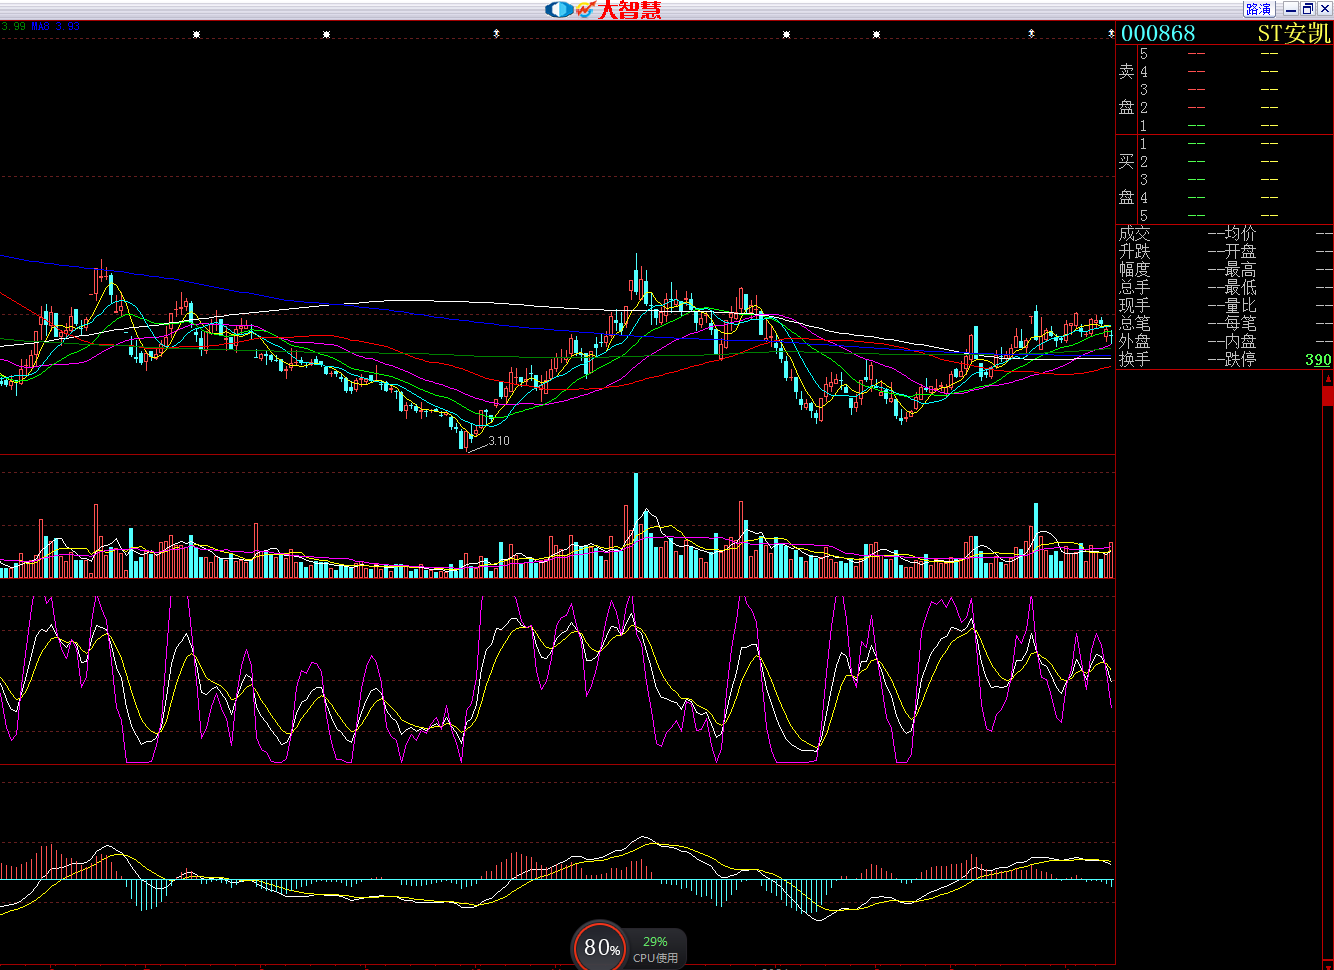Click the second info marker atop chart
The image size is (1334, 970).
pyautogui.click(x=326, y=34)
